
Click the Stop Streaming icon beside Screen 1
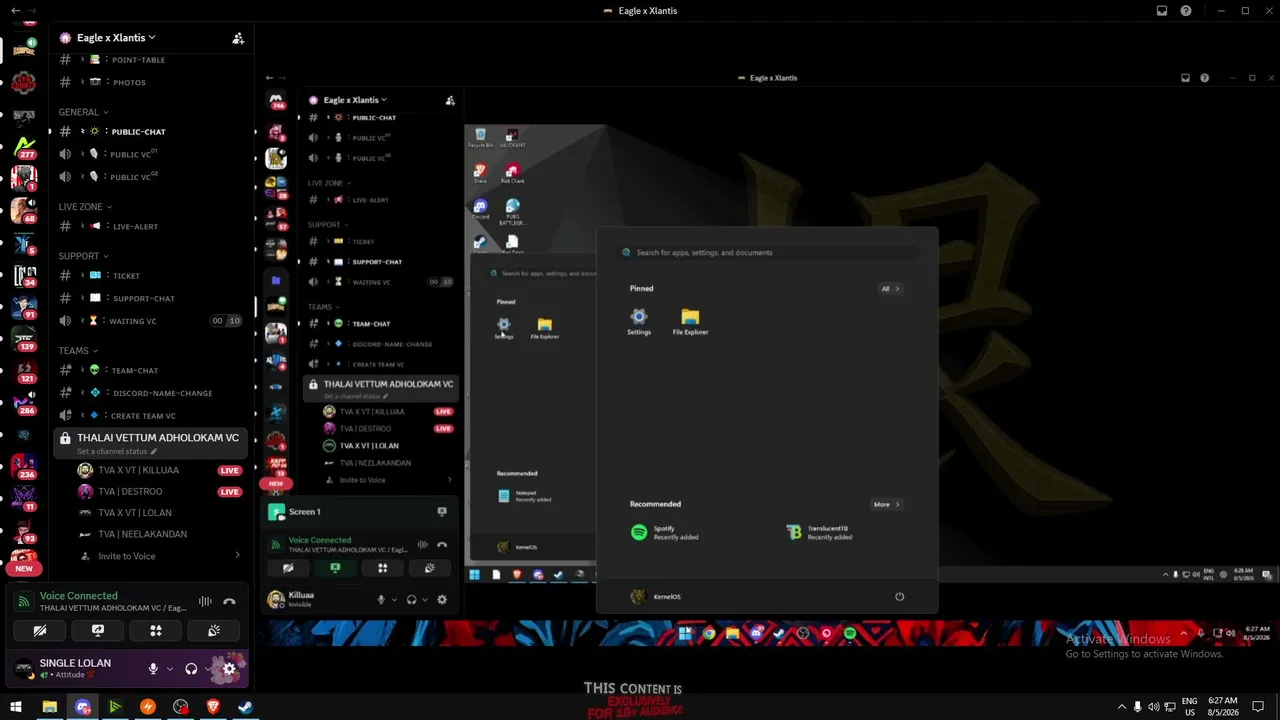441,512
